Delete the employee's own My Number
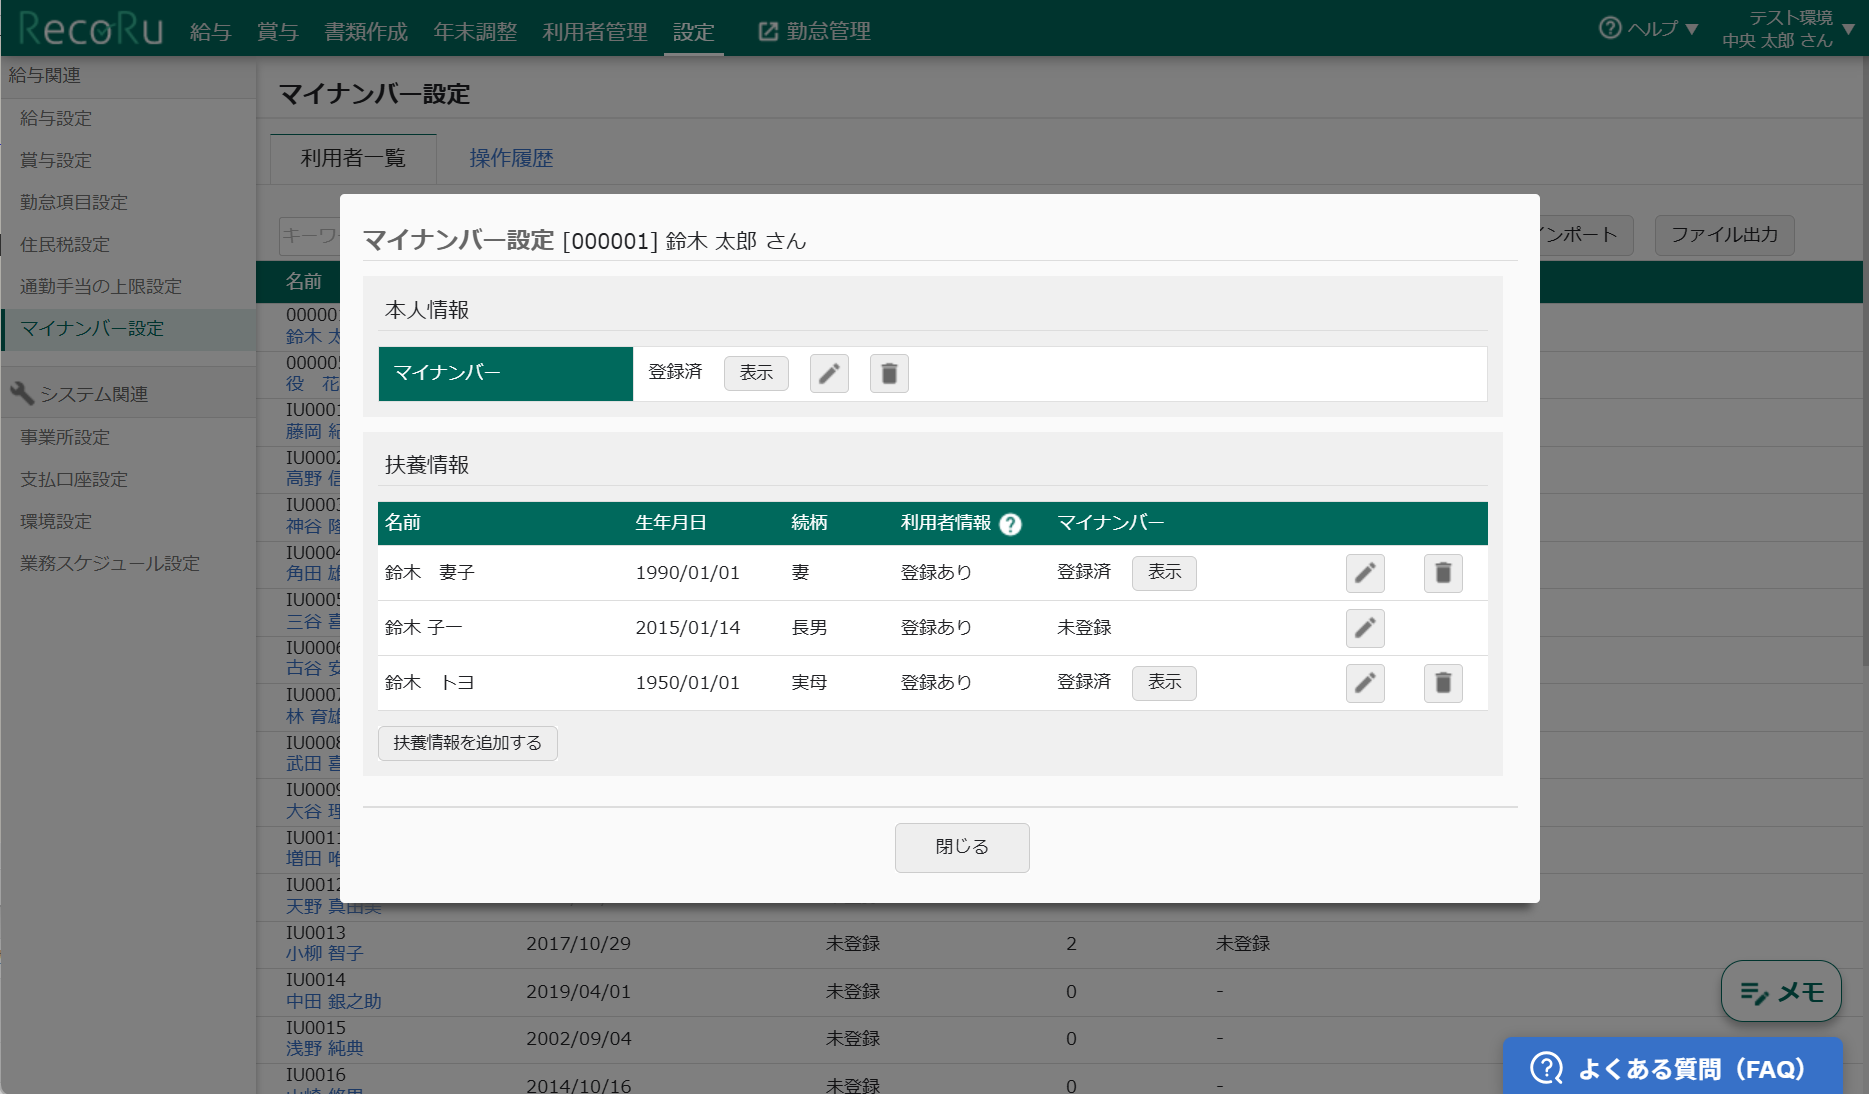 pos(889,374)
